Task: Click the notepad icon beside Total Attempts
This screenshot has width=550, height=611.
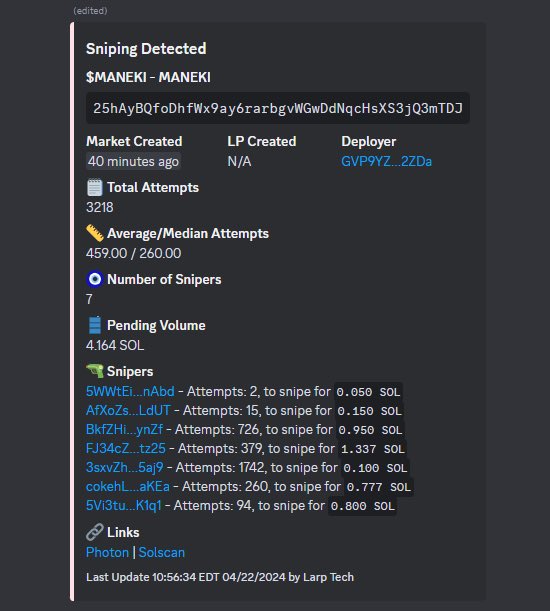Action: tap(94, 187)
